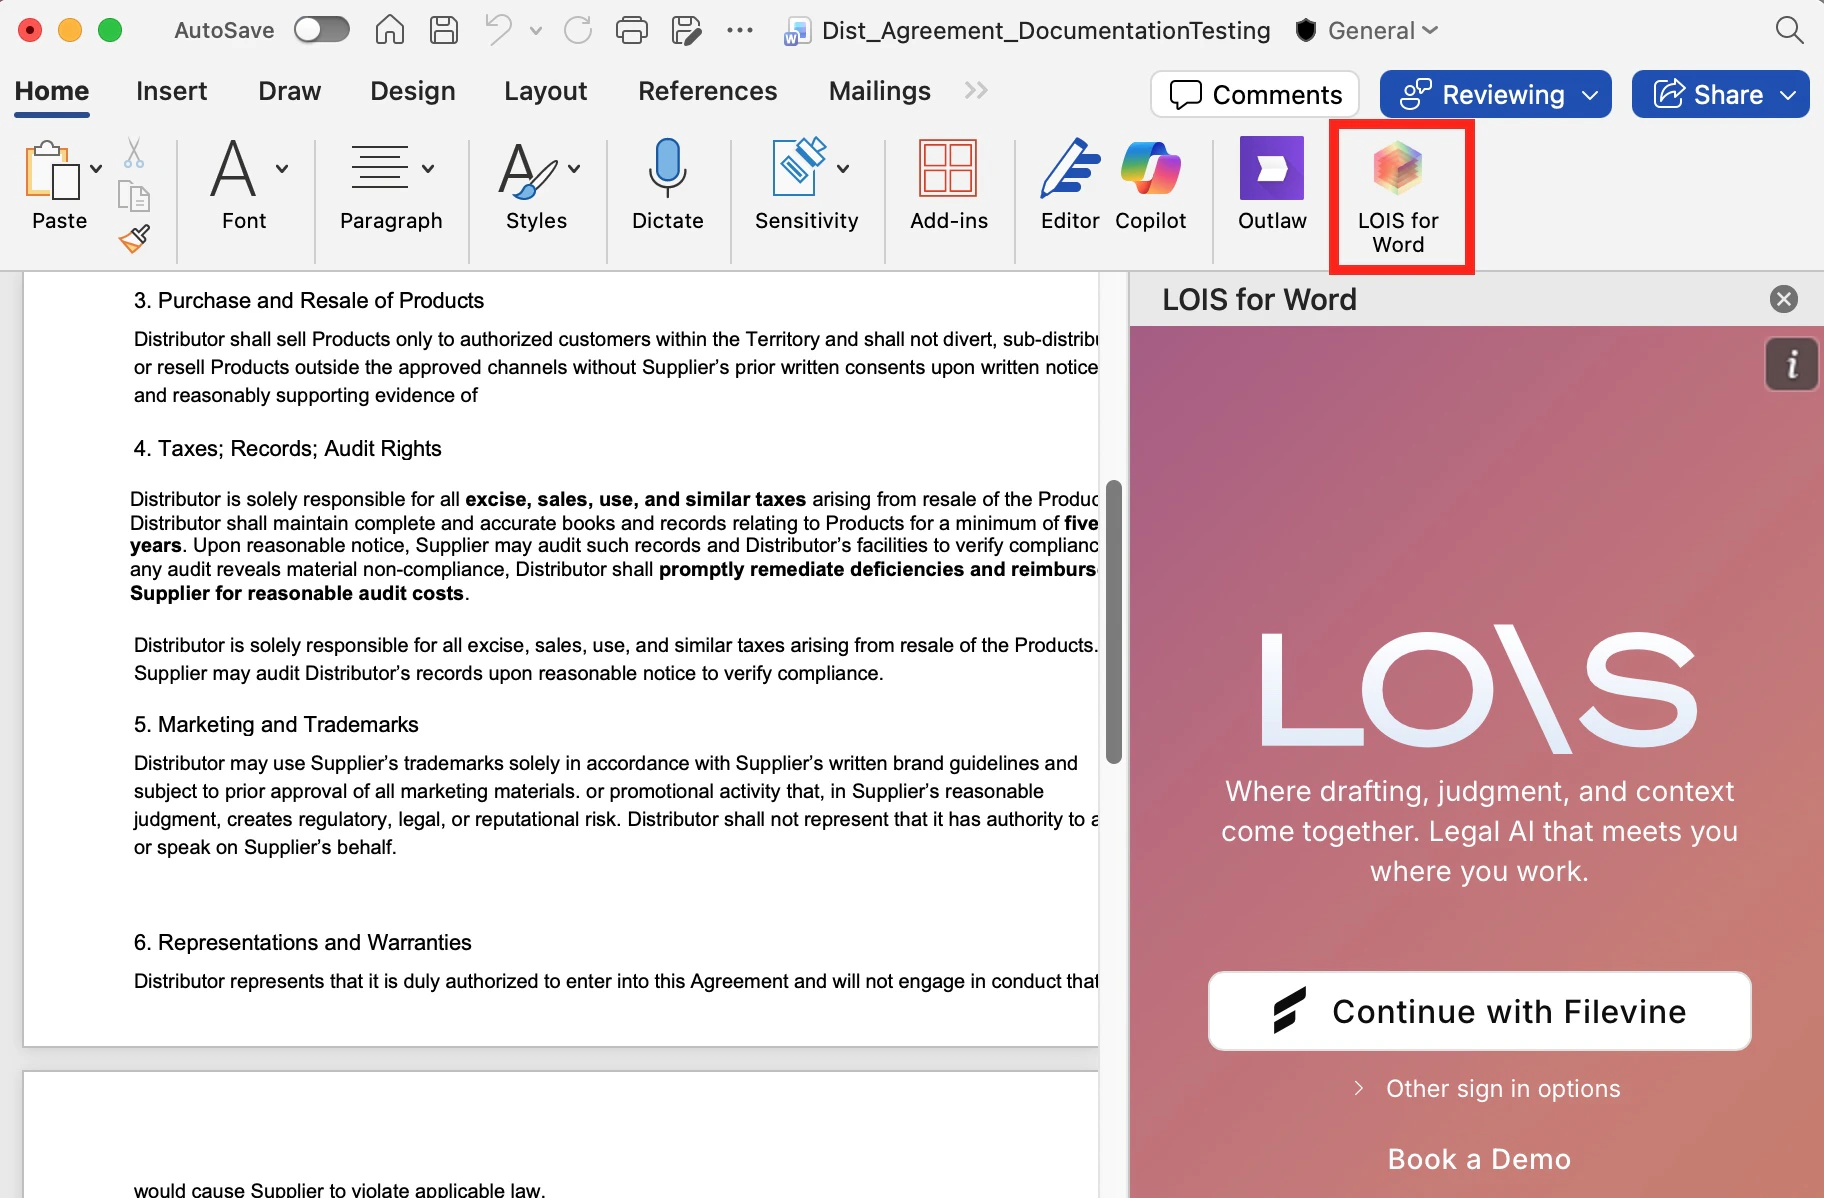Go to the References tab
Screen dimensions: 1824x1198
pos(708,91)
